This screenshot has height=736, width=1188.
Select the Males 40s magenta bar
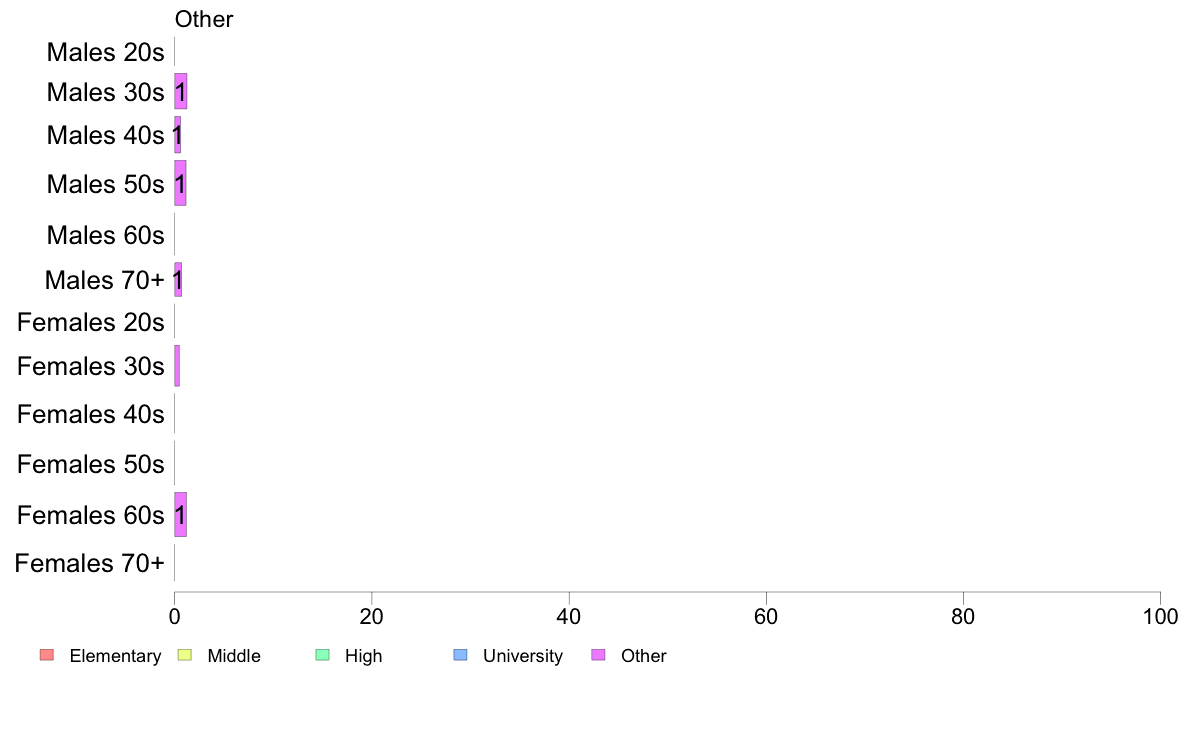[x=178, y=135]
